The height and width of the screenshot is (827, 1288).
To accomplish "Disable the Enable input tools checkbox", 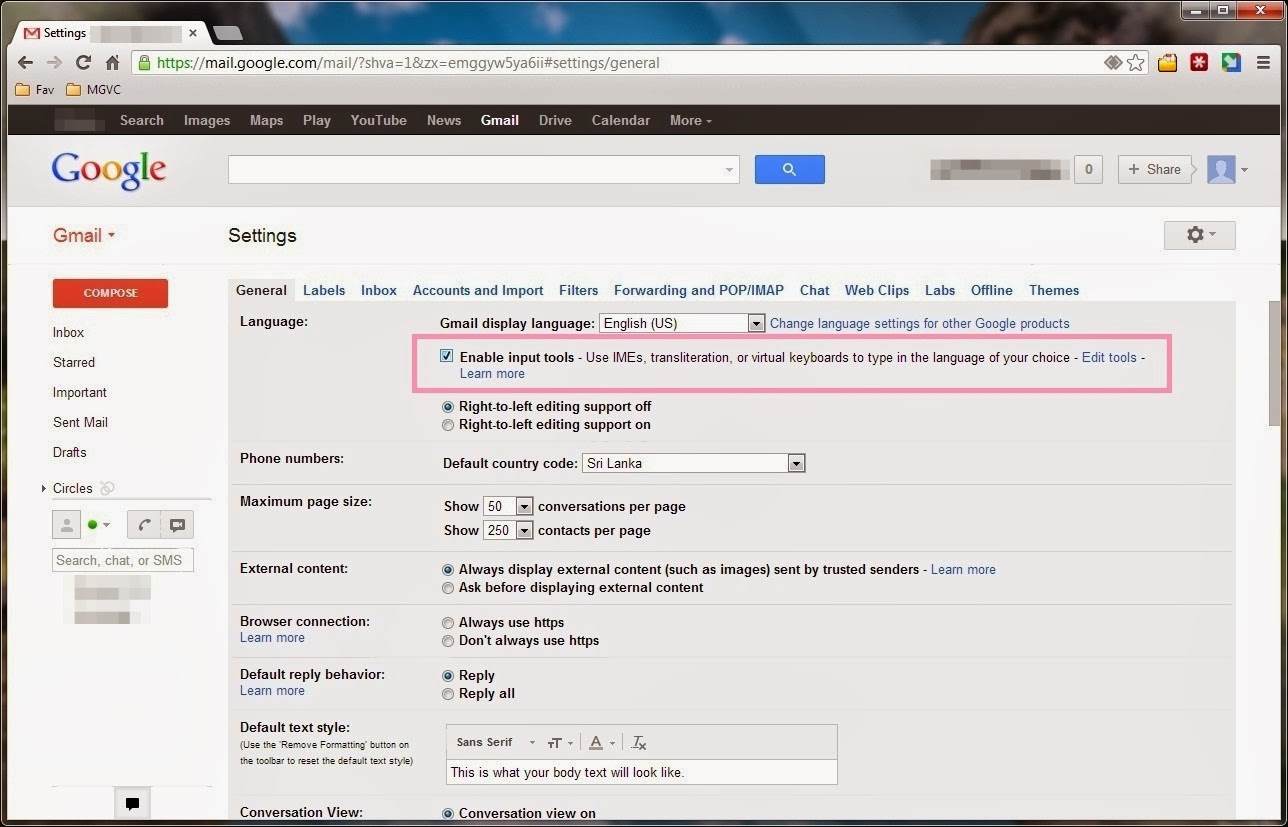I will click(x=446, y=355).
